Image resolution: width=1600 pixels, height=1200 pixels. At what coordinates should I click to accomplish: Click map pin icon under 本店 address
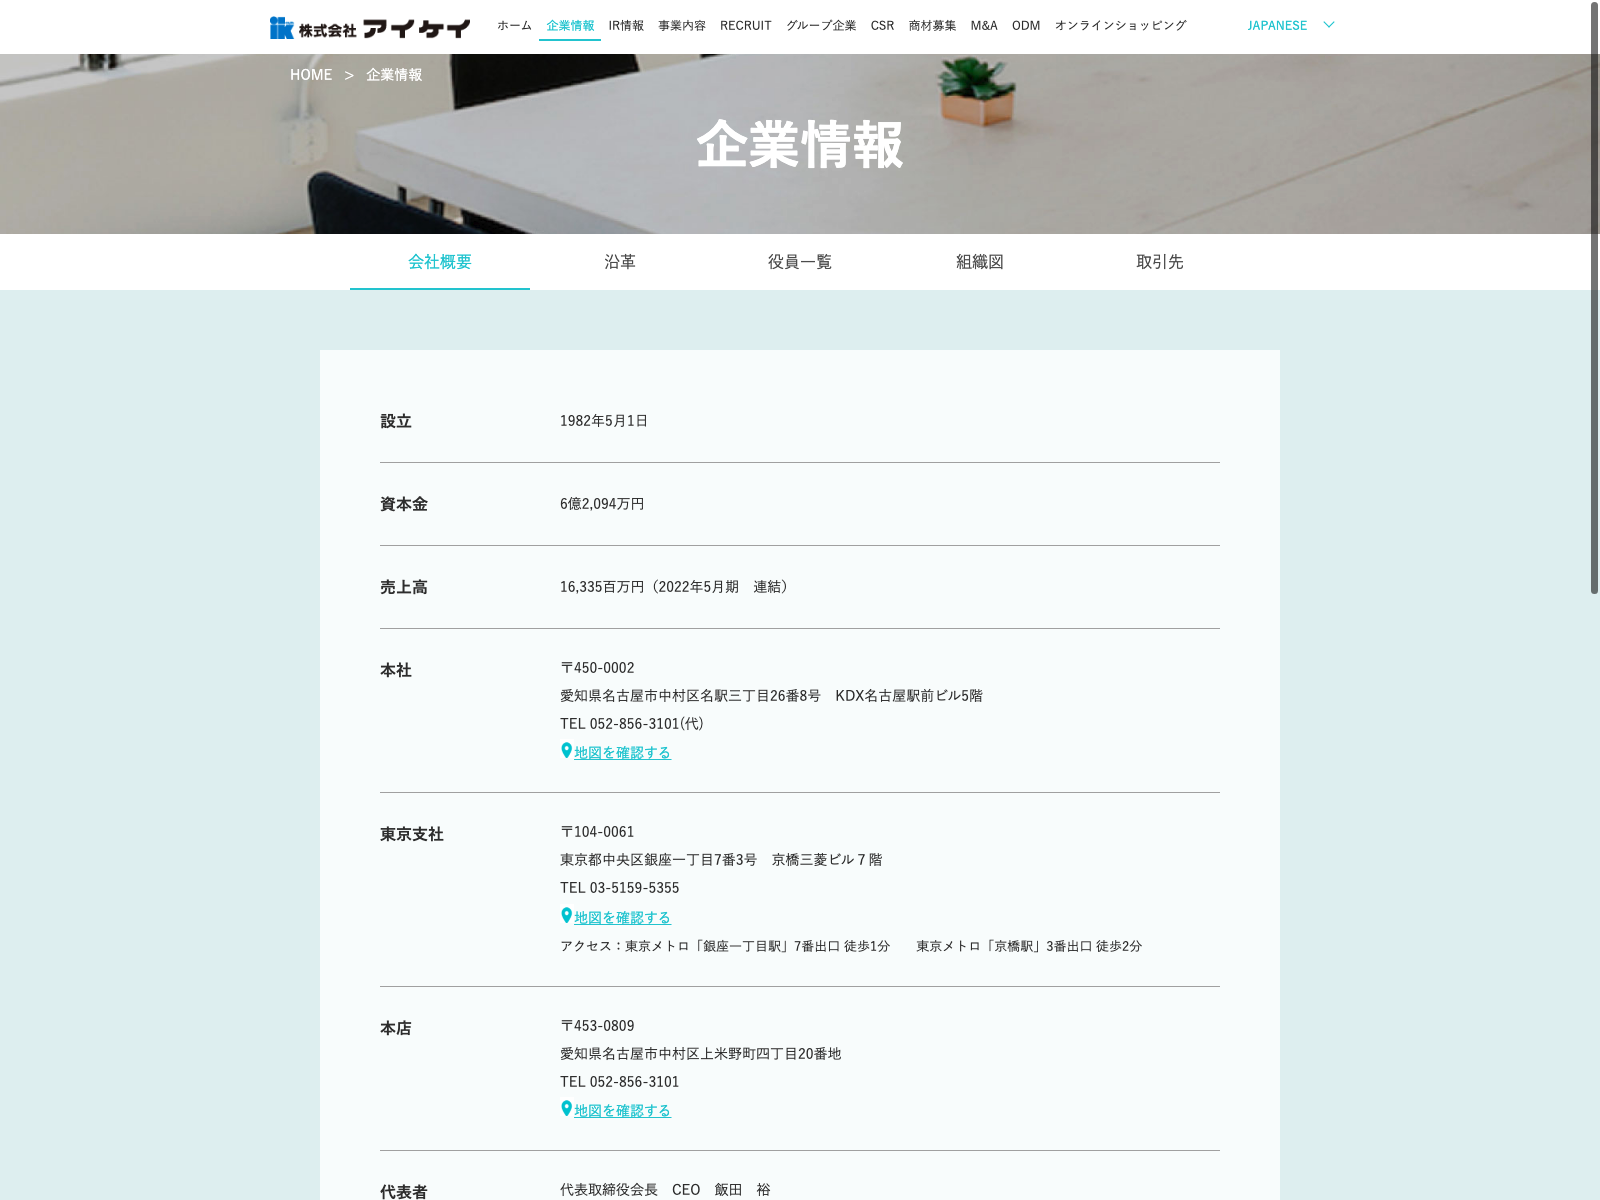(566, 1109)
